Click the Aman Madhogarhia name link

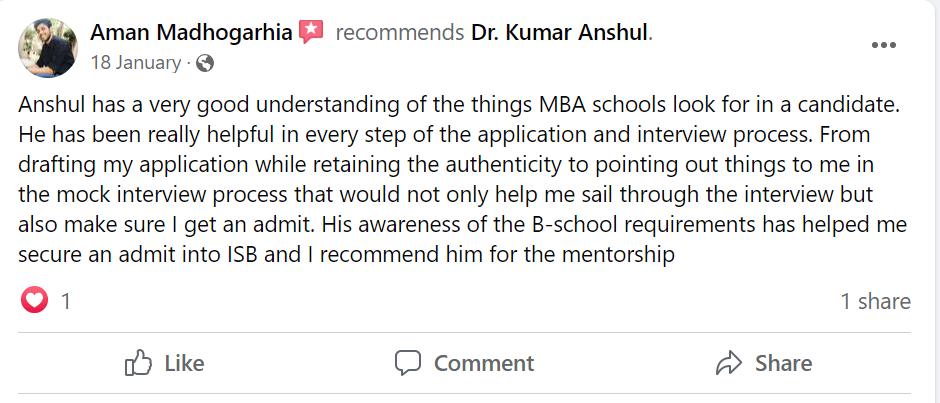pos(190,33)
